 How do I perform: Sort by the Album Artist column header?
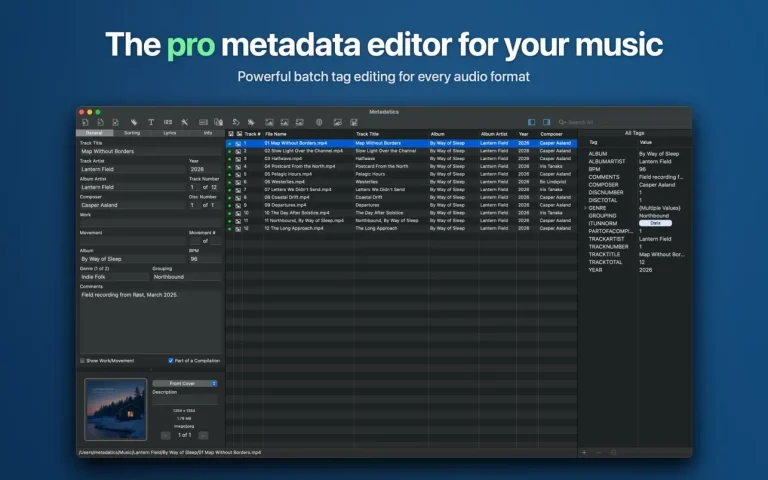click(497, 134)
